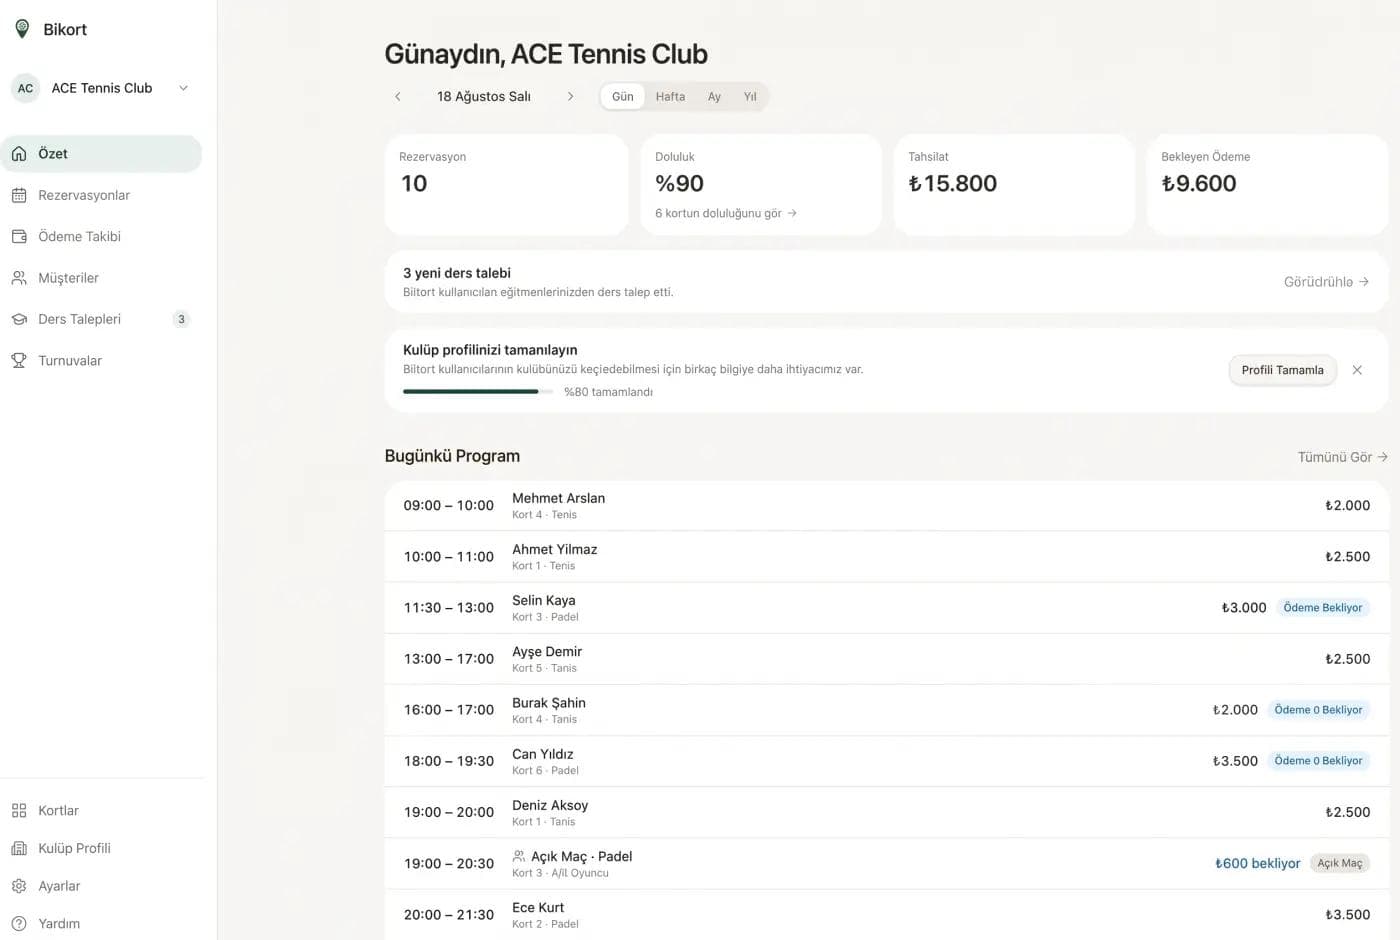
Task: Click Selin Kaya's Ödeme Bekliyor badge
Action: tap(1322, 608)
